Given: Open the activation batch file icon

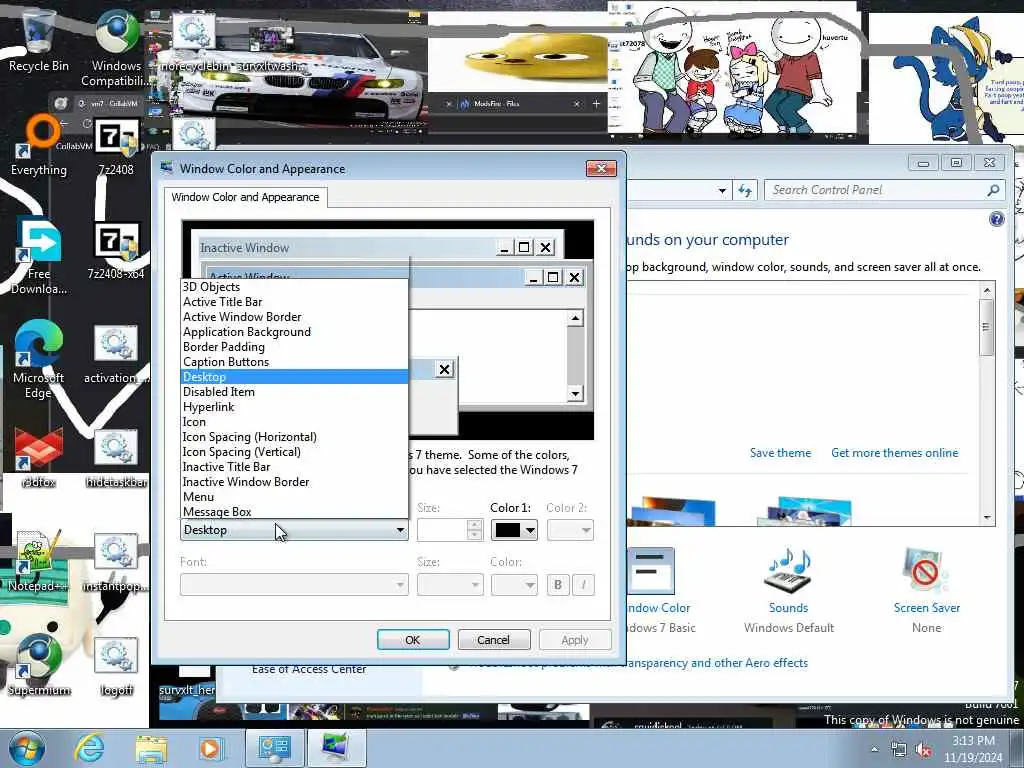Looking at the screenshot, I should coord(116,355).
